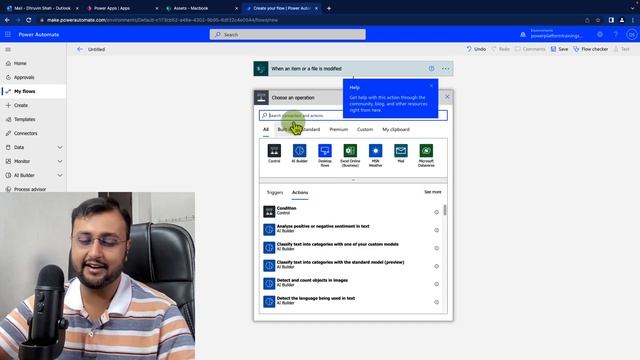The height and width of the screenshot is (360, 640).
Task: Switch to the Actions tab
Action: click(x=300, y=192)
